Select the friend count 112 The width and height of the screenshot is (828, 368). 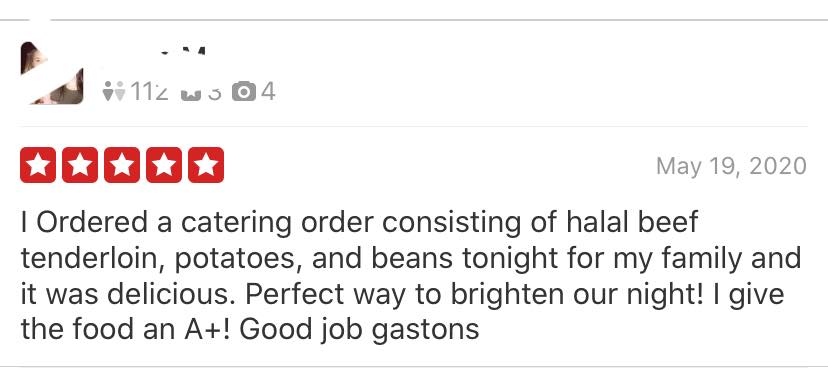(x=149, y=92)
